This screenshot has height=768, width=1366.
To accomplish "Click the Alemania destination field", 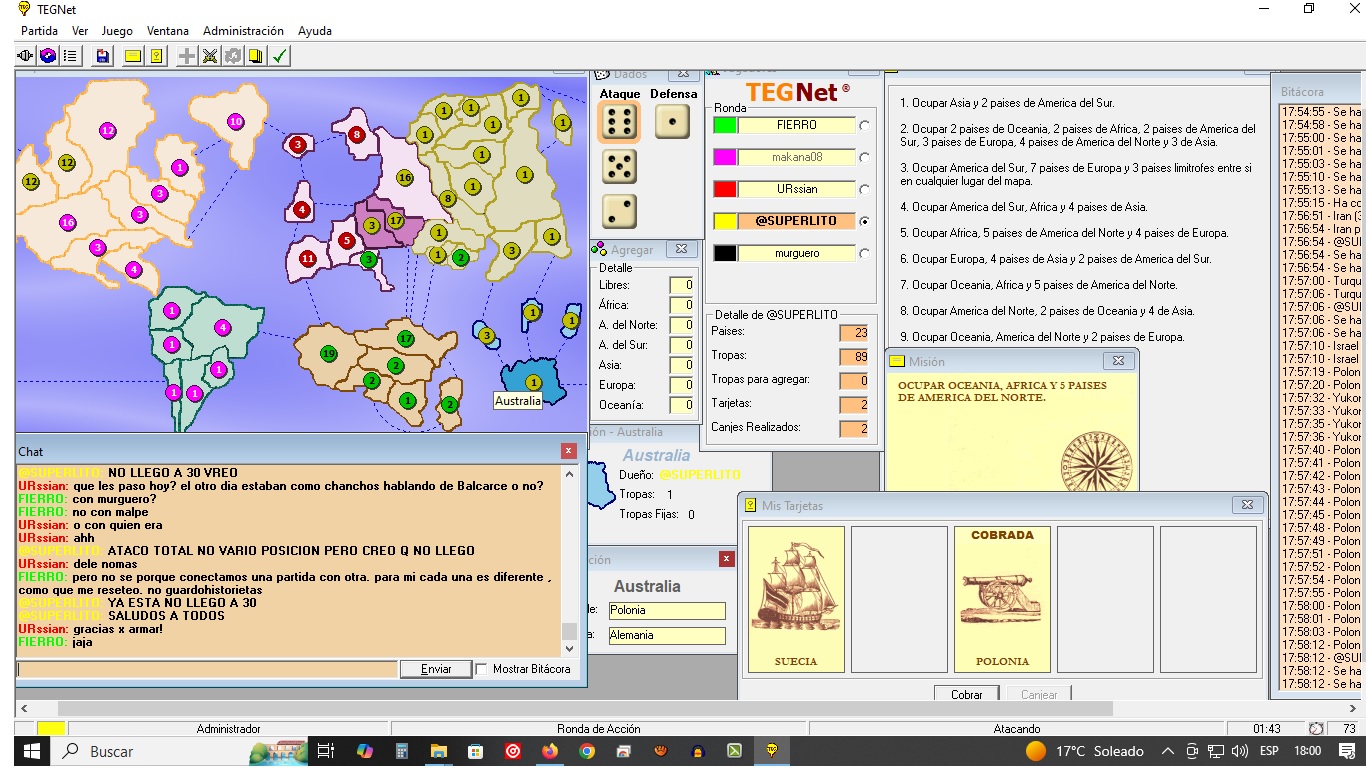I will [665, 635].
